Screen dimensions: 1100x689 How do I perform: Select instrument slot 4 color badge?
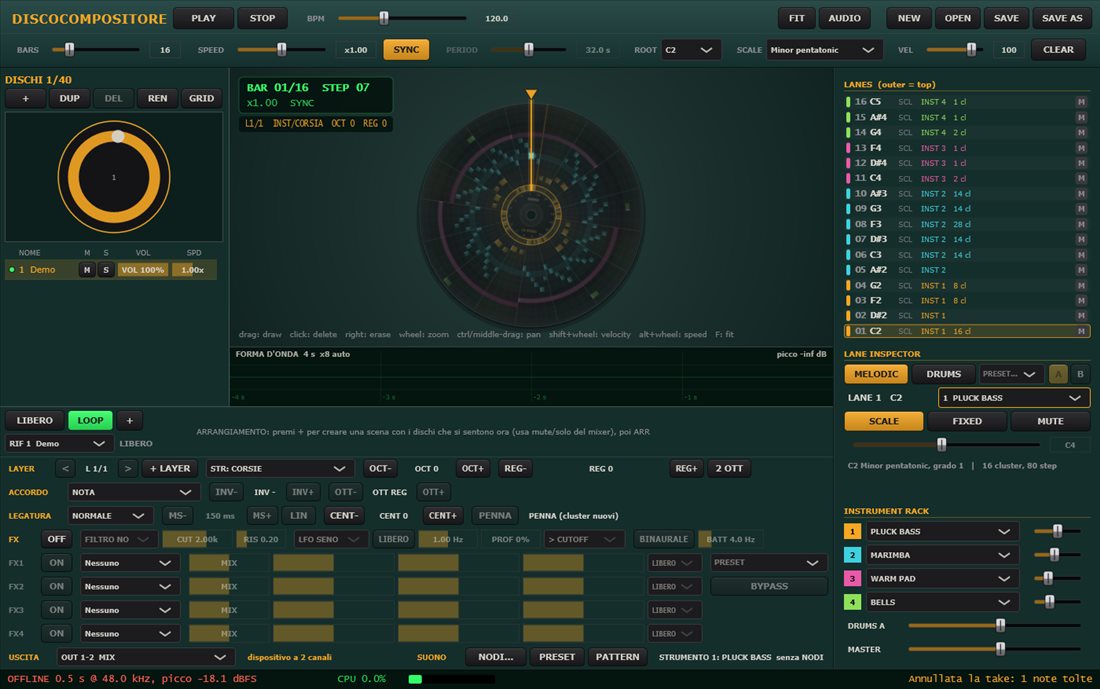tap(852, 602)
